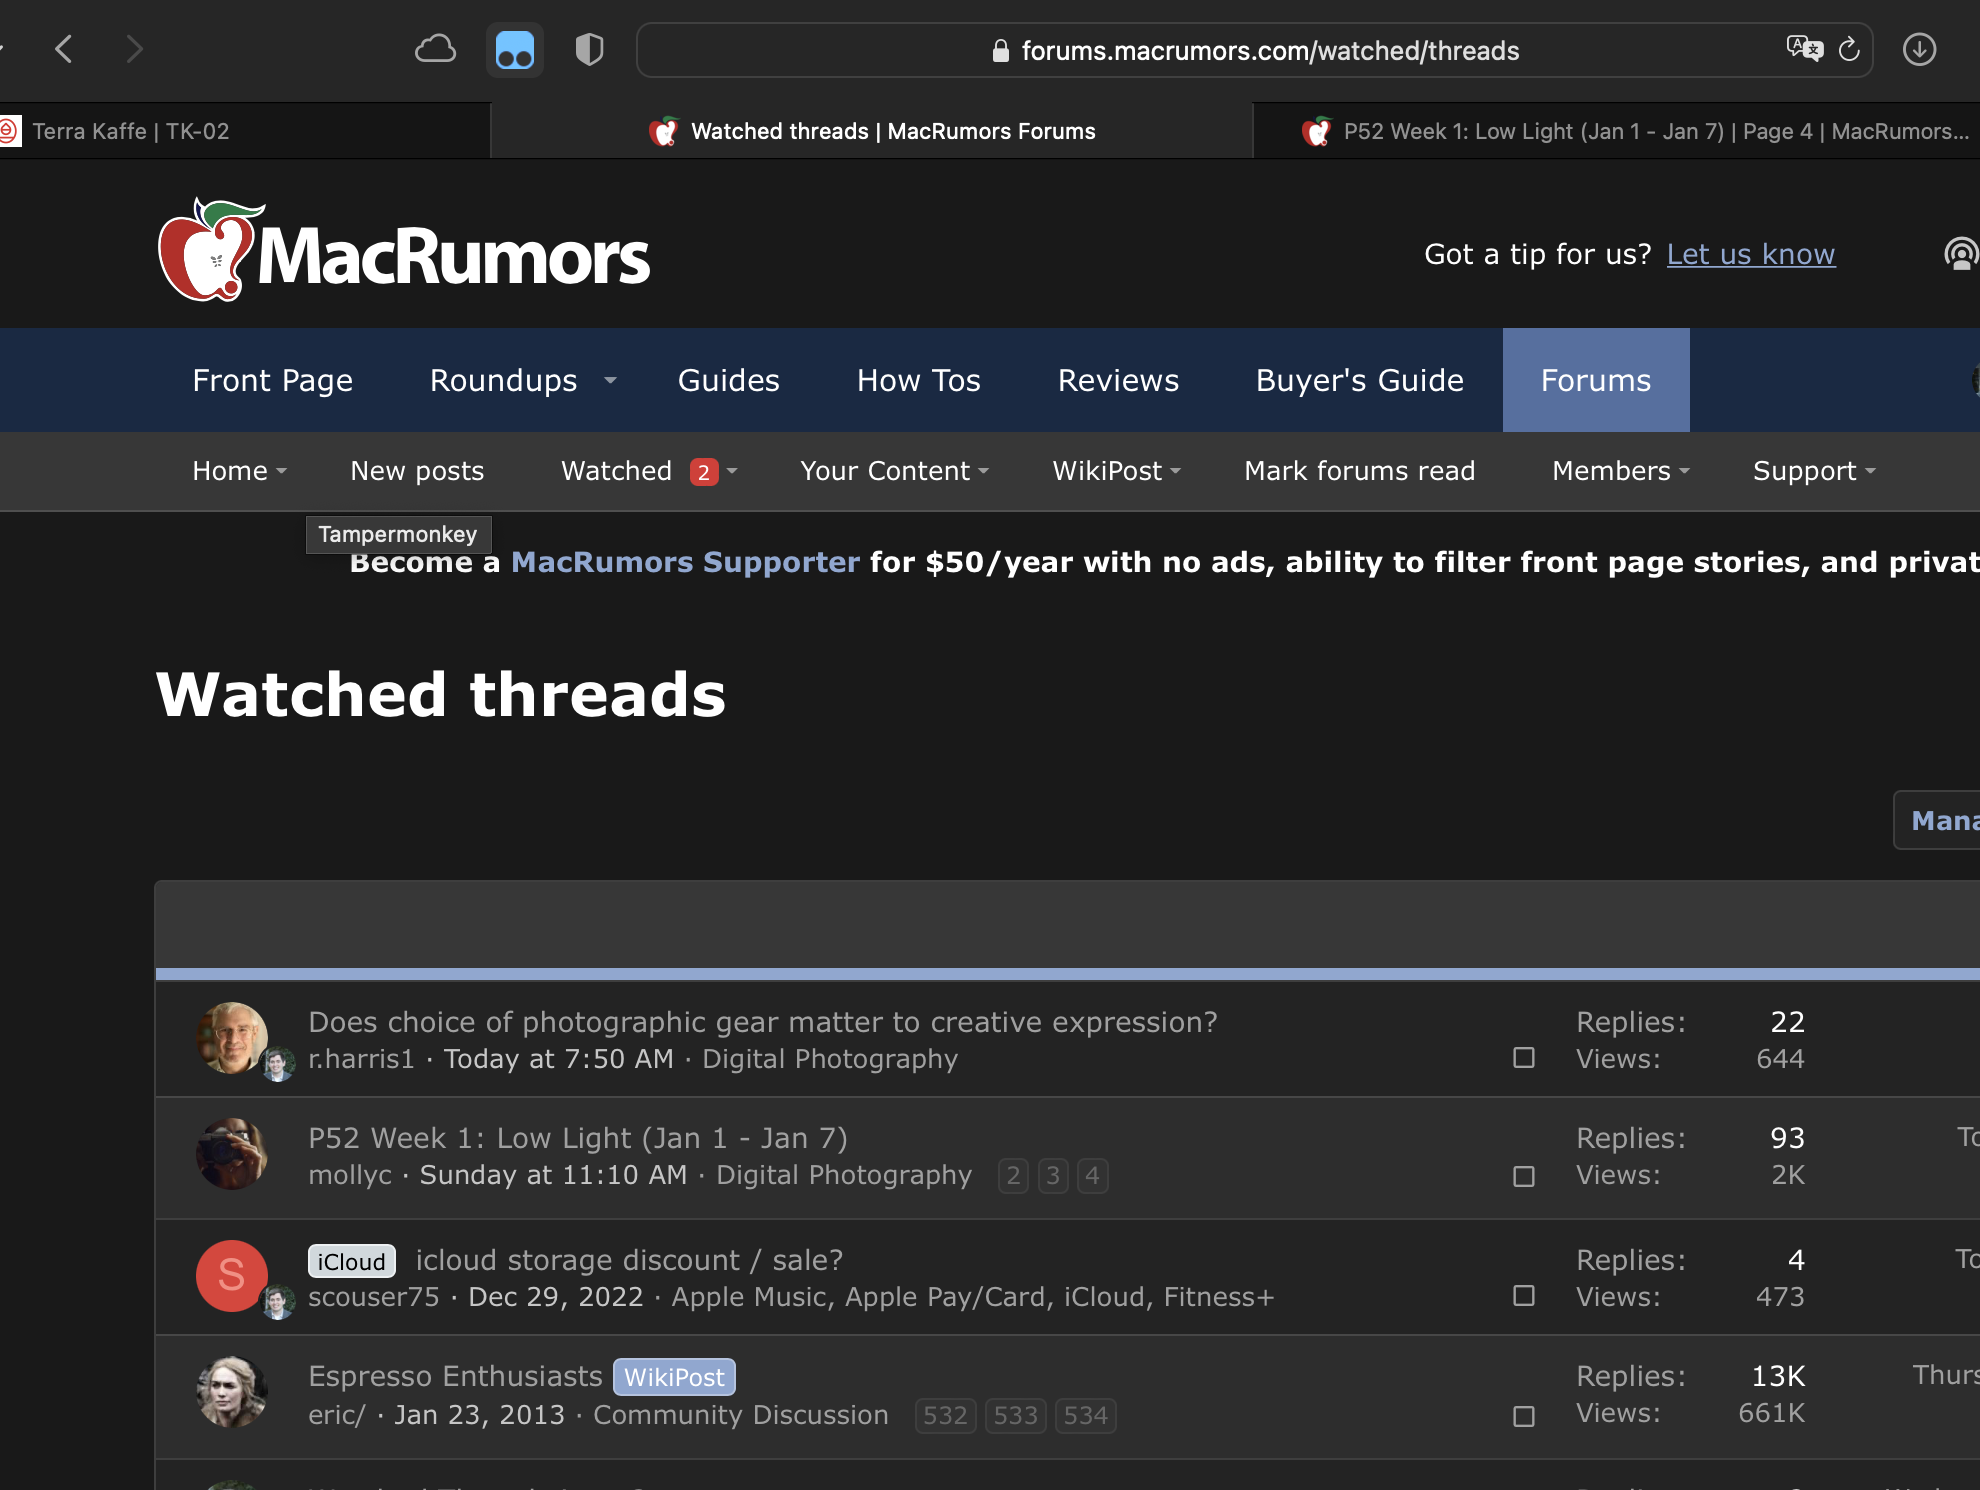Open r.harris1's avatar
Image resolution: width=1980 pixels, height=1490 pixels.
click(232, 1038)
